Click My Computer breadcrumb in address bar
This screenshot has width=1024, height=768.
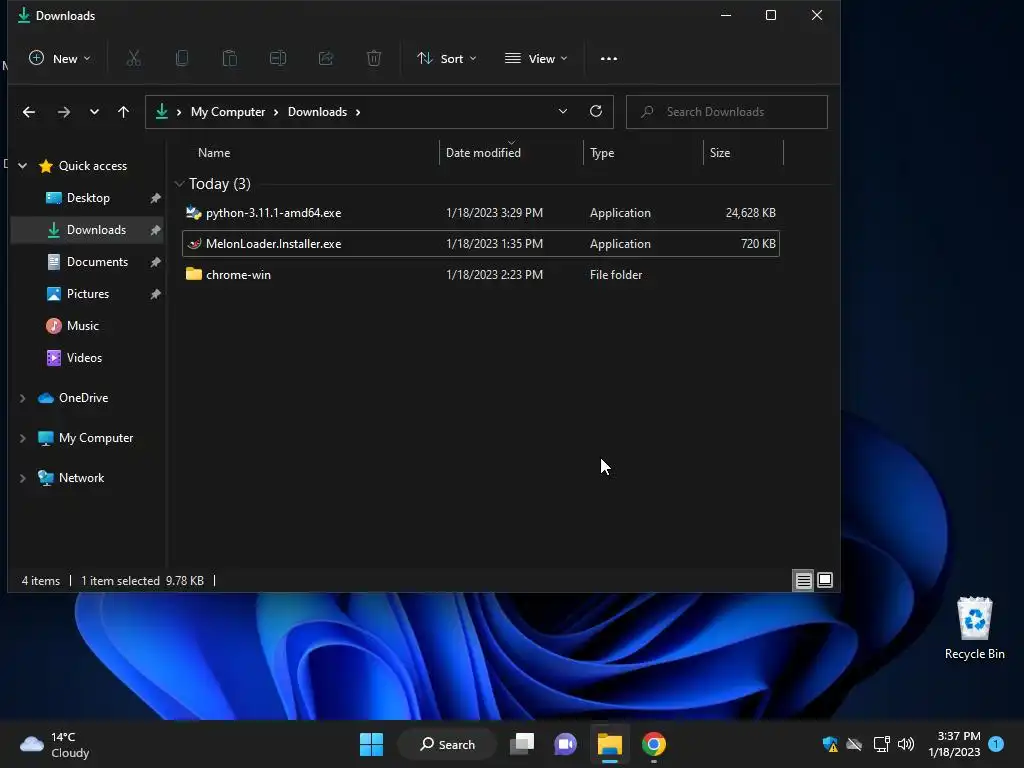[x=228, y=112]
